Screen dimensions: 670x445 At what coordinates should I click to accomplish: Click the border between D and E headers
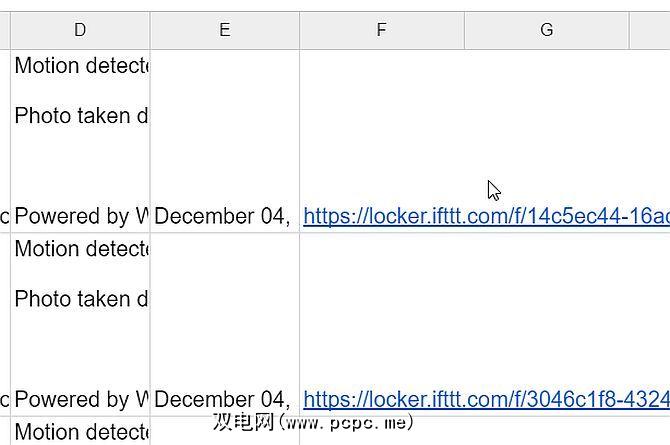point(150,30)
